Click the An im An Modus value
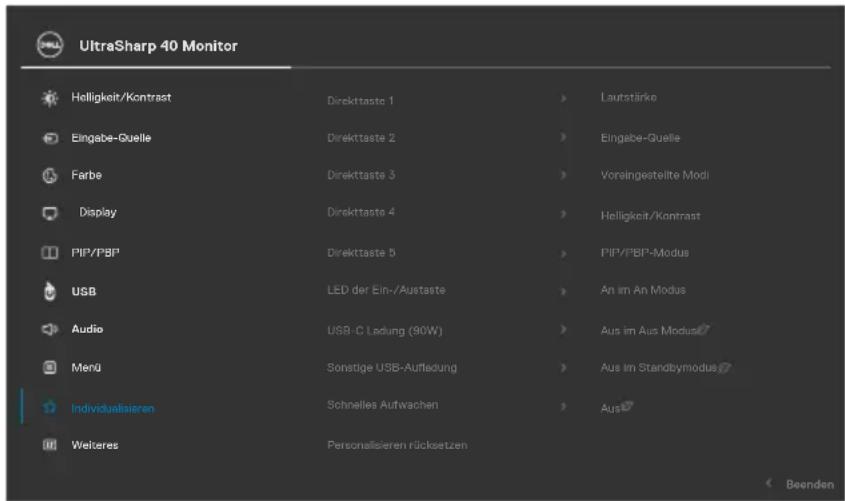This screenshot has height=501, width=845. pyautogui.click(x=643, y=290)
